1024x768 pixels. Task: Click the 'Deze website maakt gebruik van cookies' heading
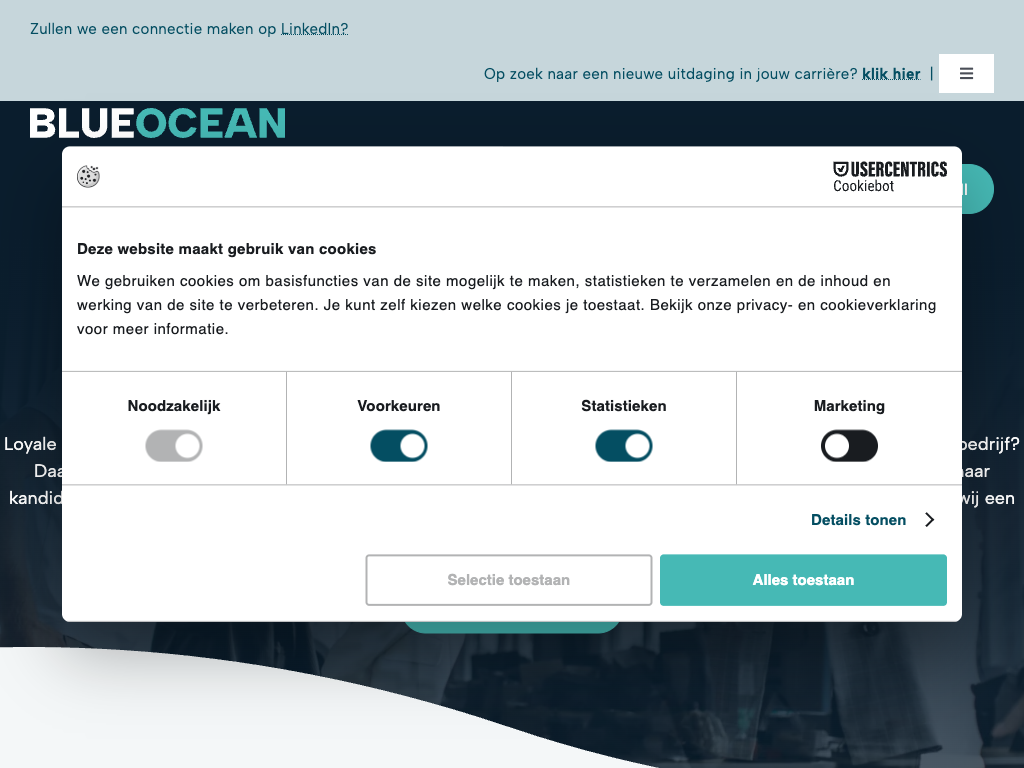click(x=227, y=249)
